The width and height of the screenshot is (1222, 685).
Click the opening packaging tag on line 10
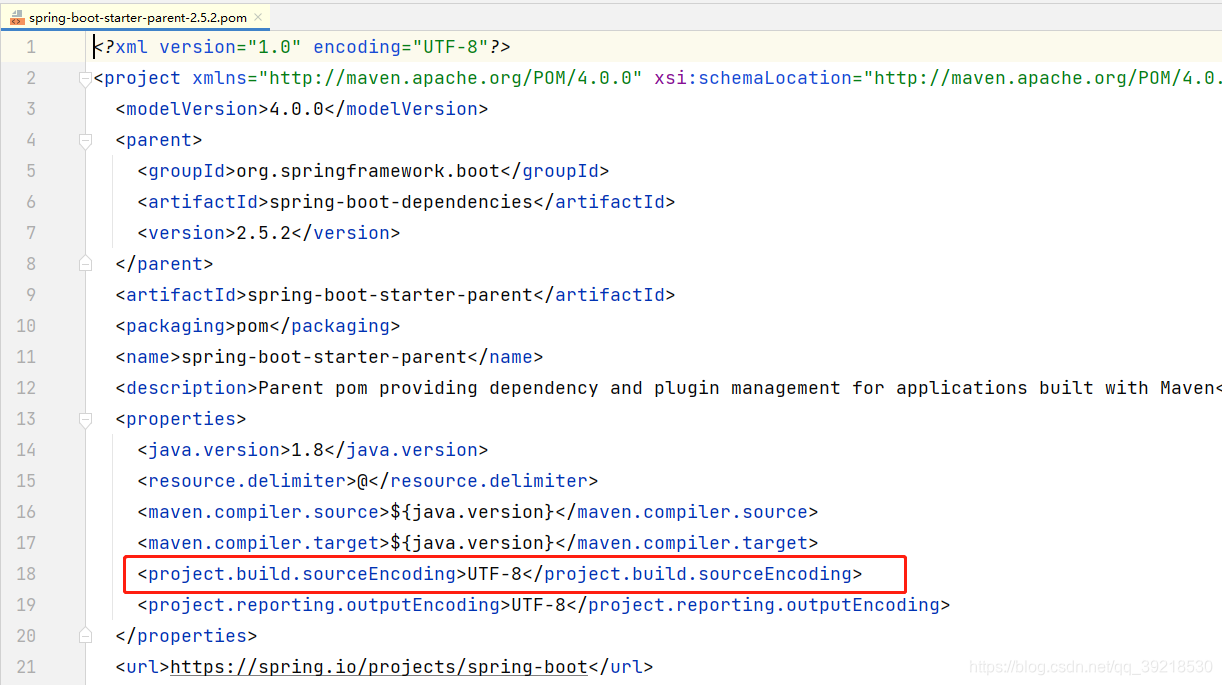pos(176,327)
